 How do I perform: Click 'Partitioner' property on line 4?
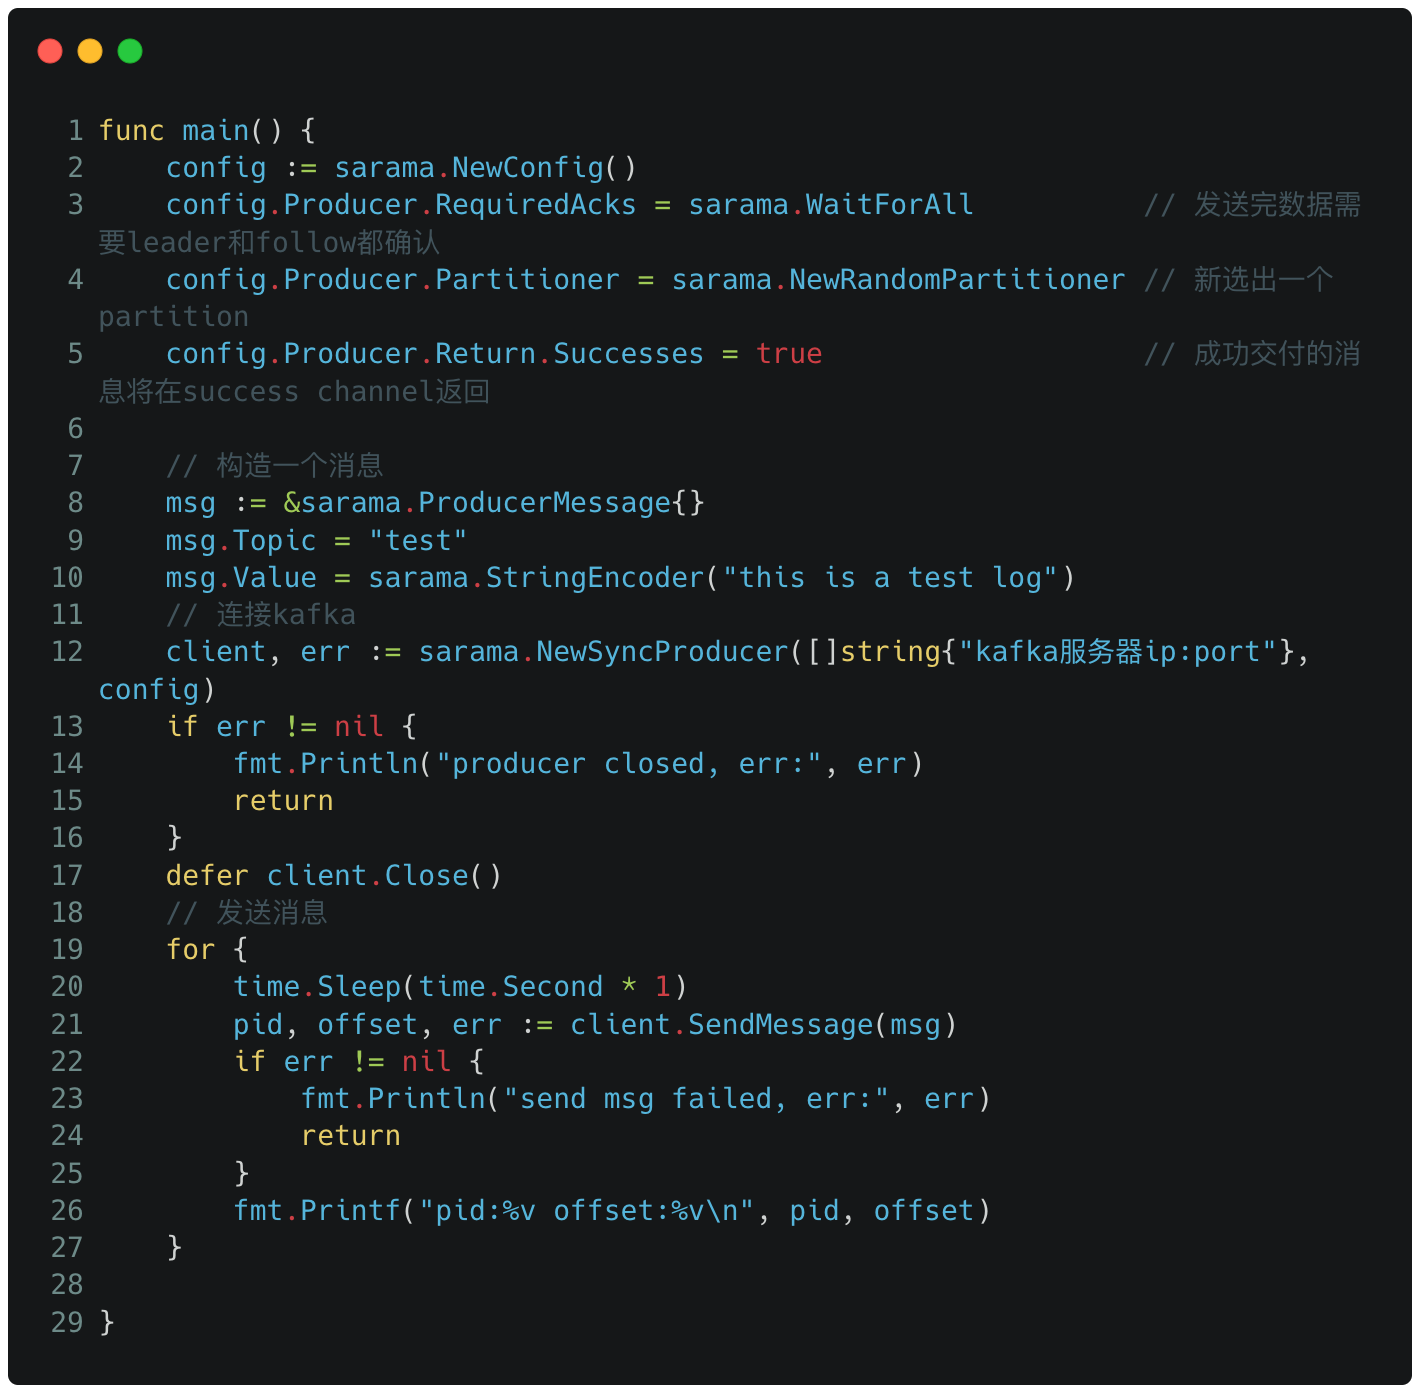[x=527, y=280]
